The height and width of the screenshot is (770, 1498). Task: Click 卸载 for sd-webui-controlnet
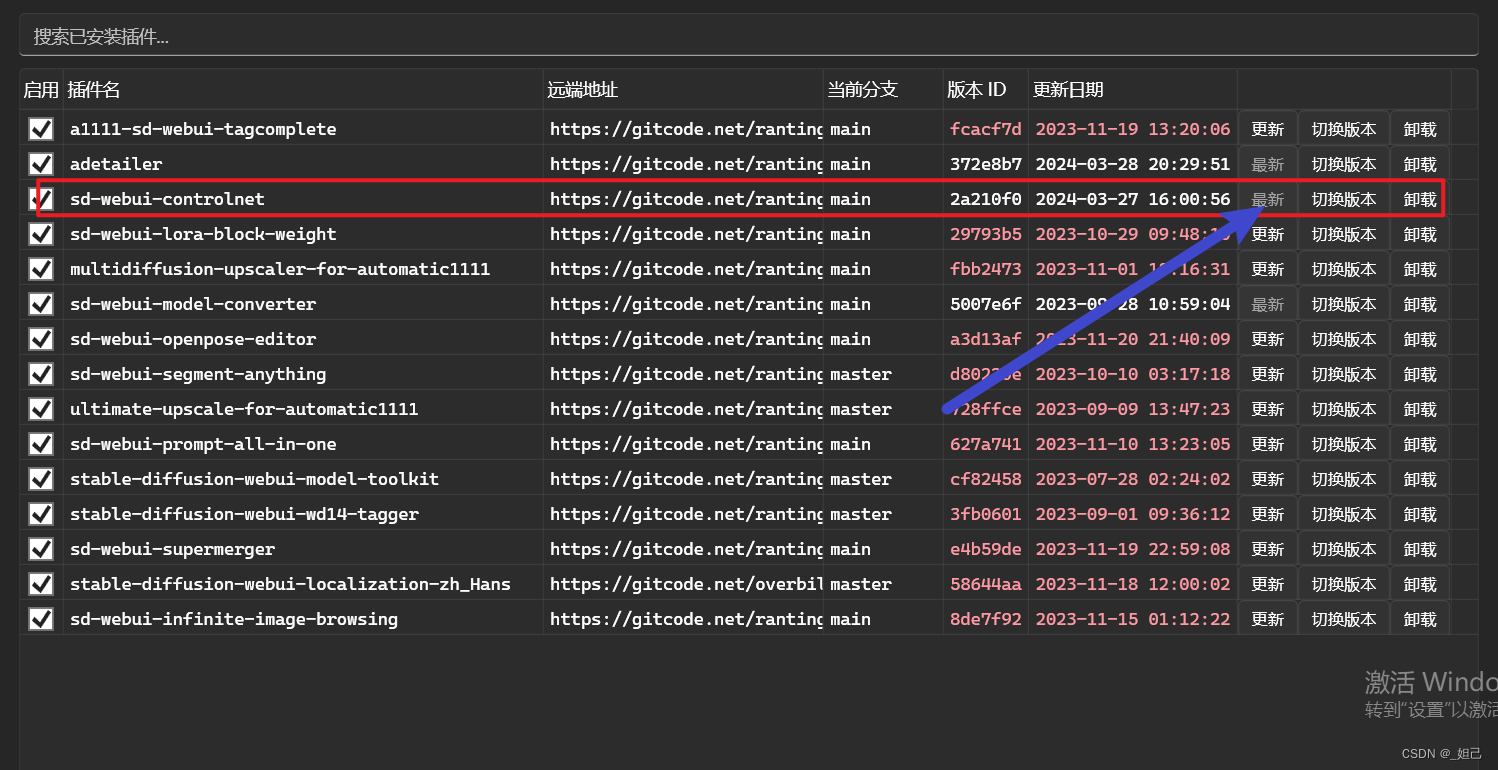[1420, 199]
